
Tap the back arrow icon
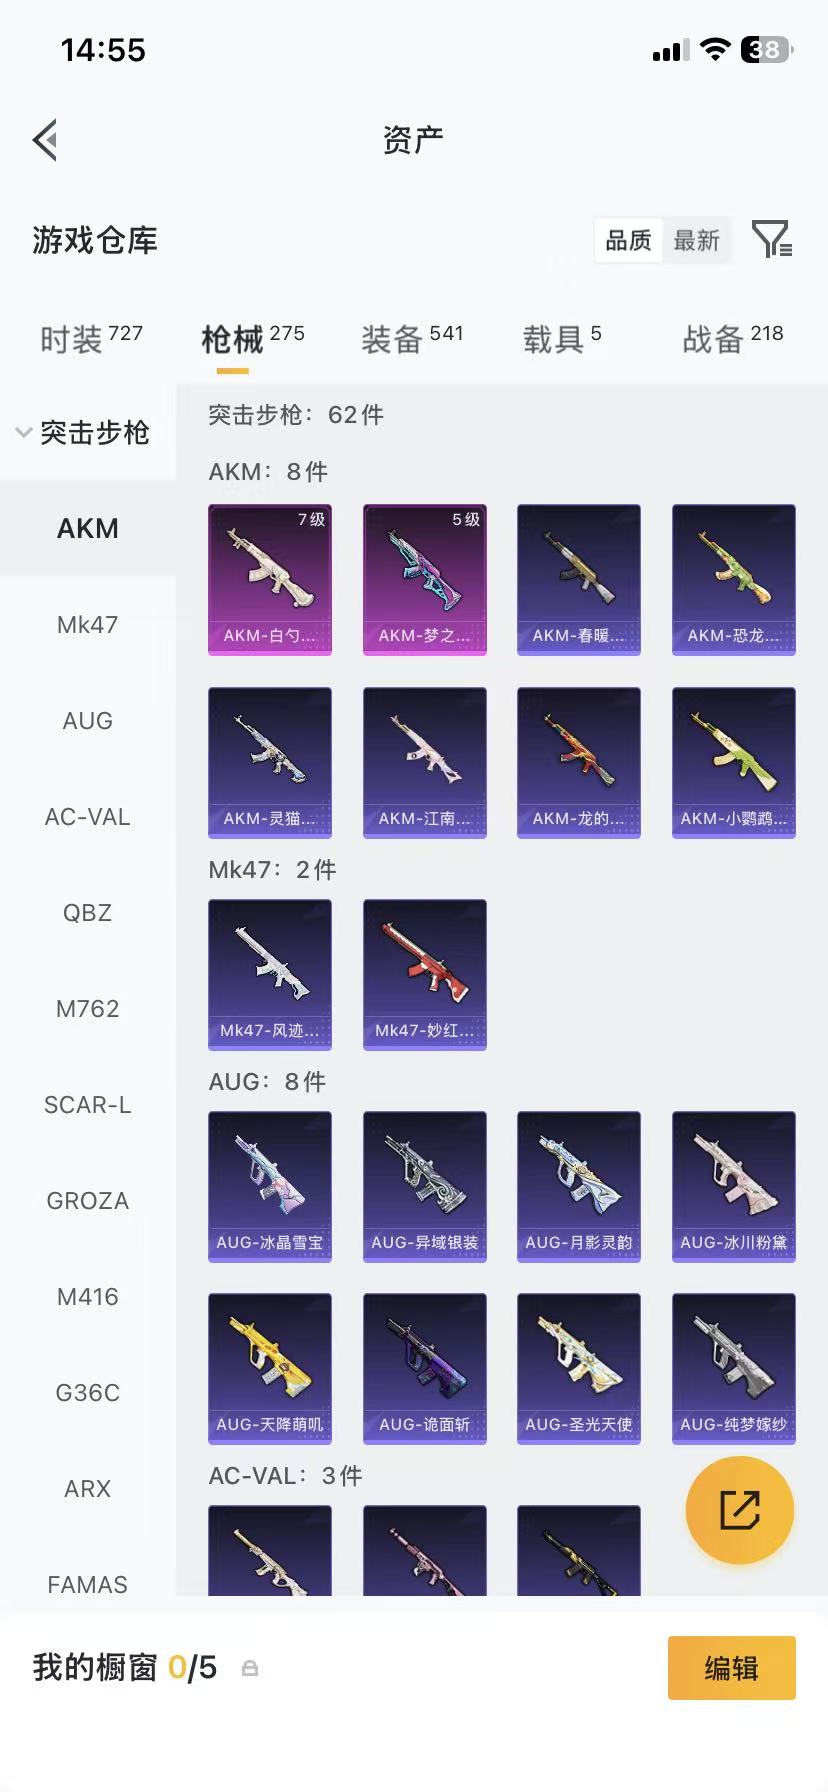pos(45,140)
